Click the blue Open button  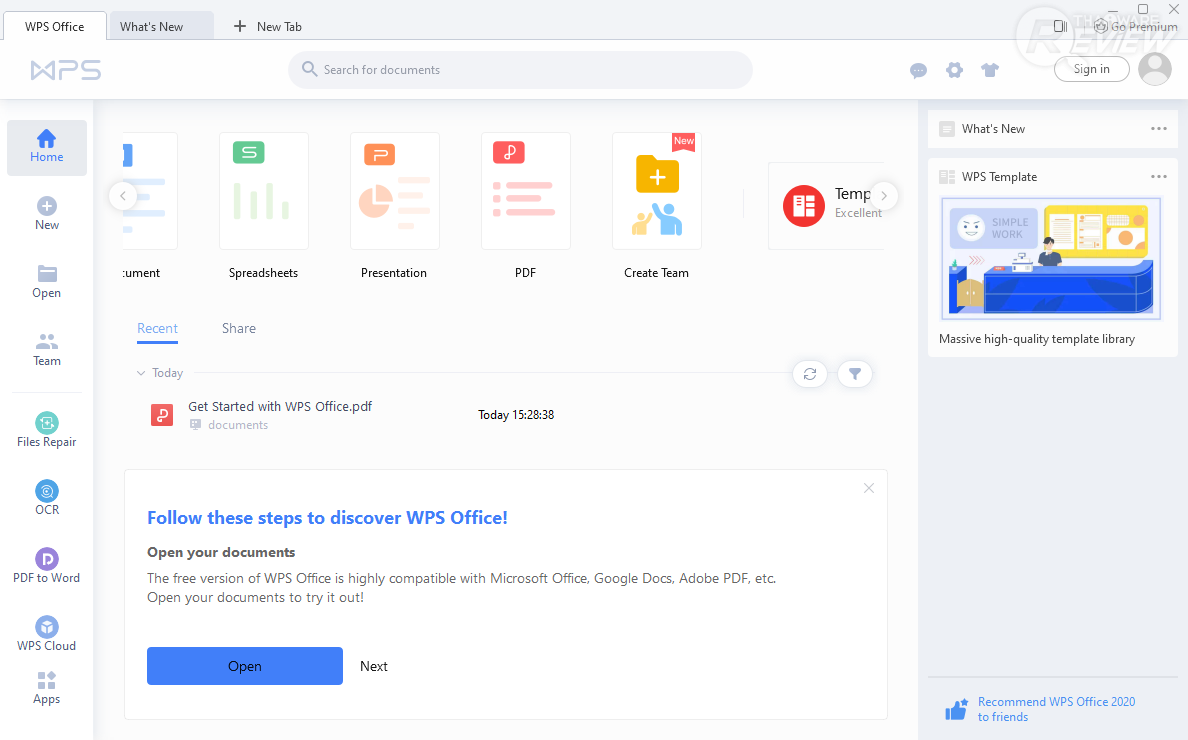pyautogui.click(x=245, y=666)
